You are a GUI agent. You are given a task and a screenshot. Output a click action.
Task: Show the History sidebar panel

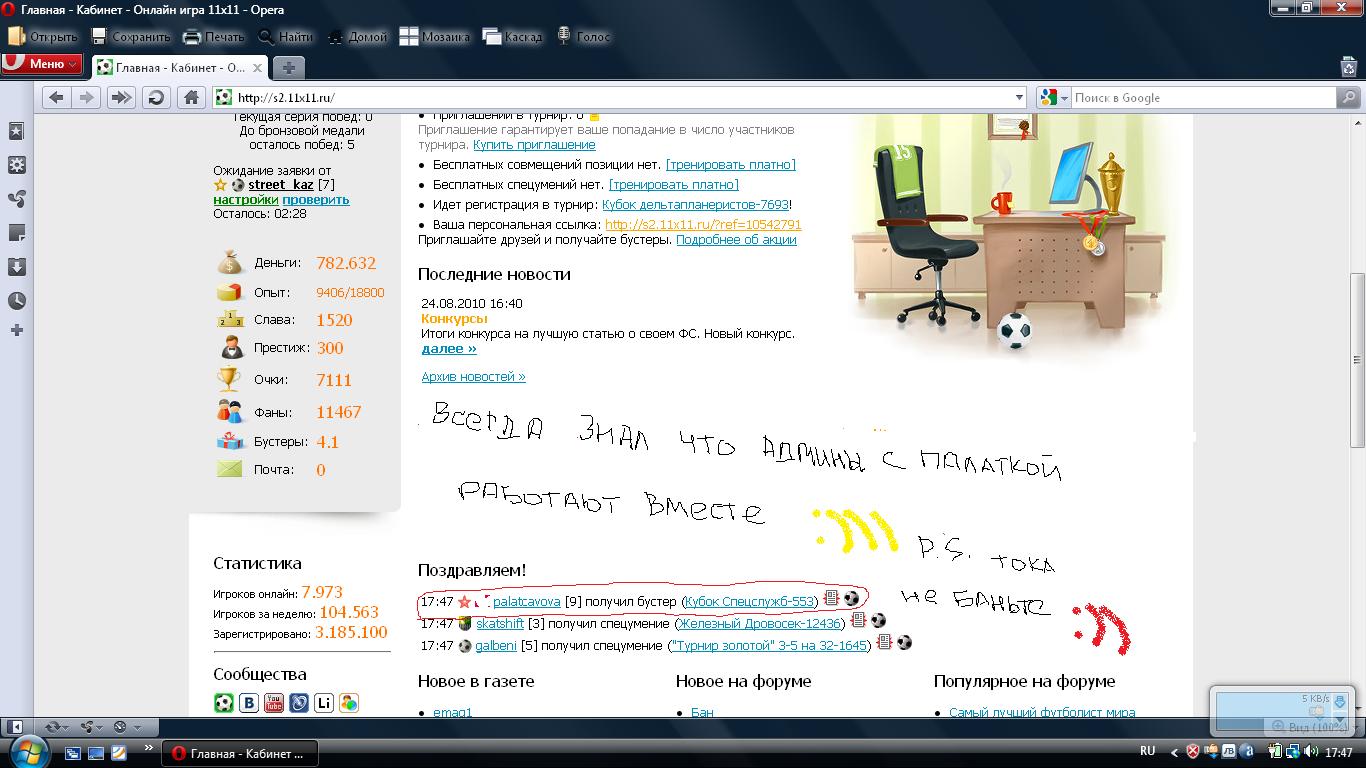pyautogui.click(x=16, y=301)
